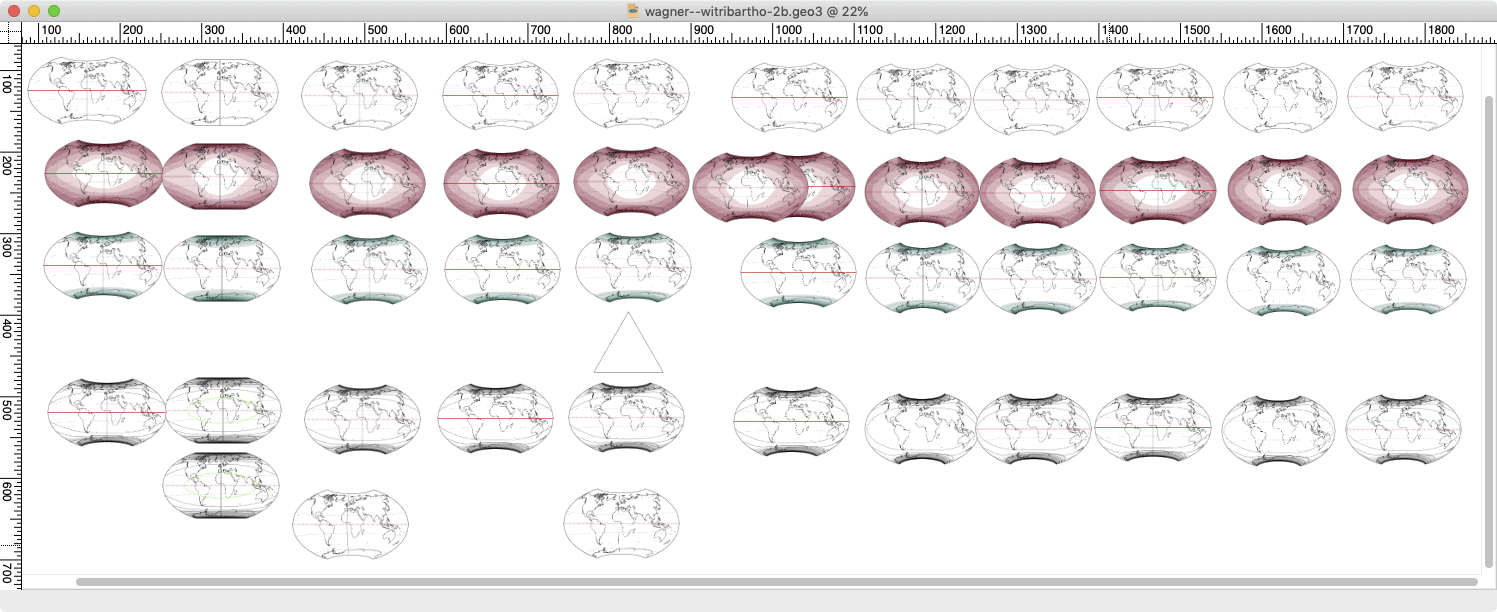Click the document icon in the title bar

[x=632, y=10]
